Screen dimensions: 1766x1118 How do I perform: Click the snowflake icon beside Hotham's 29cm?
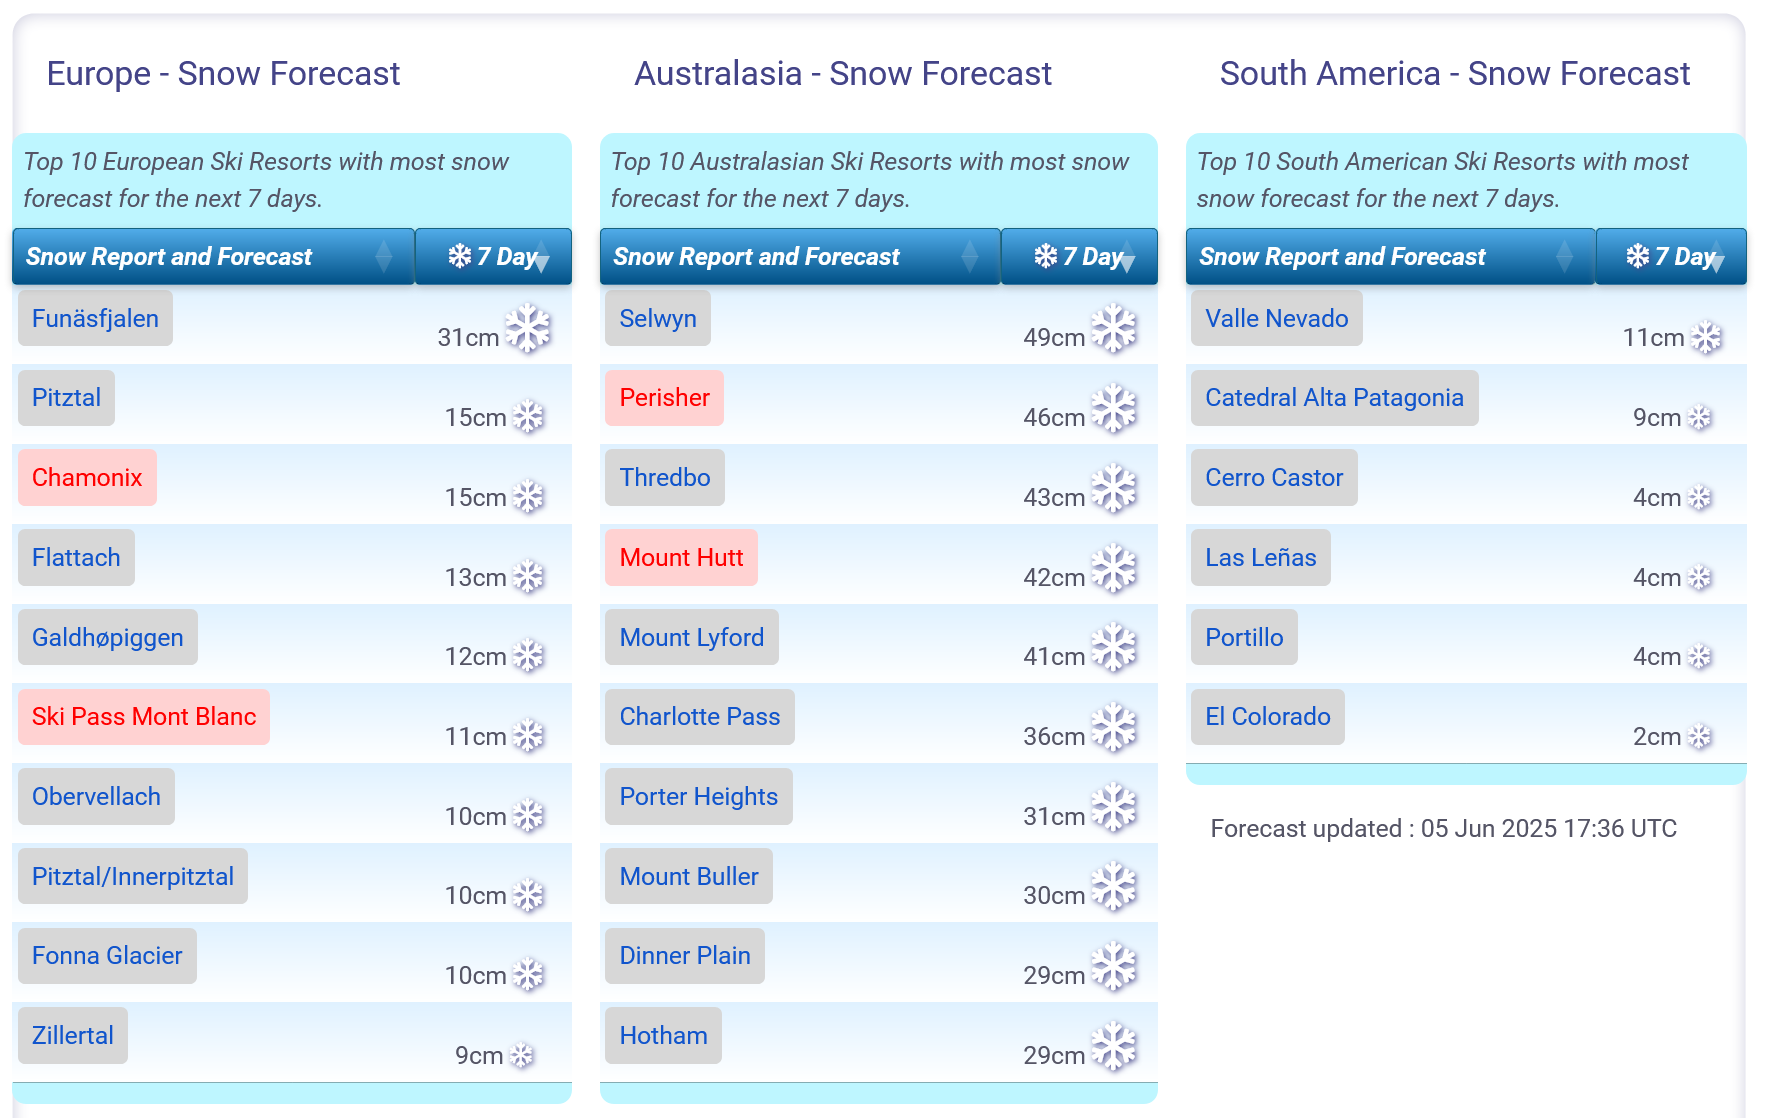click(x=1114, y=1046)
